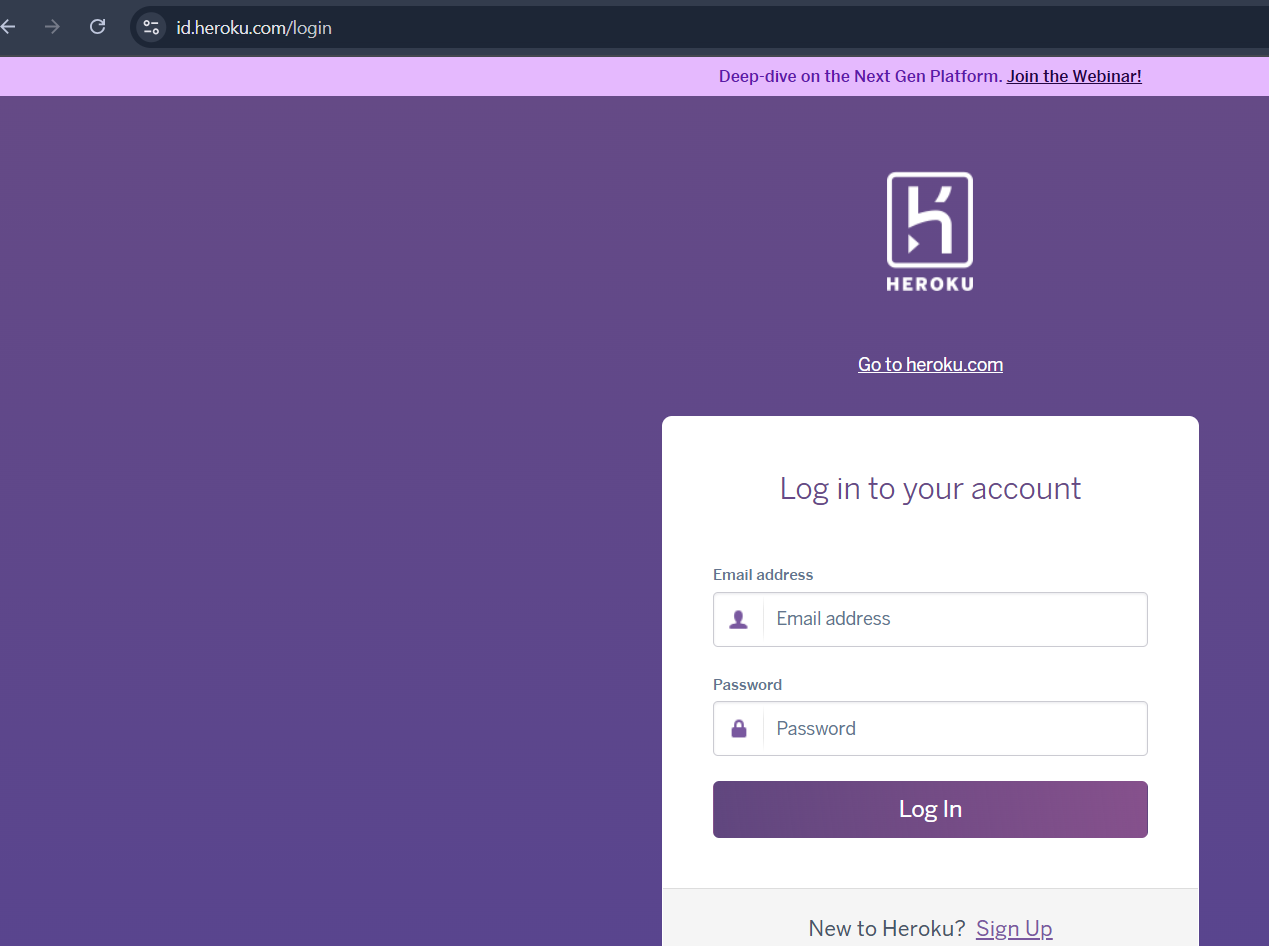1269x946 pixels.
Task: Click the 'New to Heroku?' text
Action: click(887, 929)
